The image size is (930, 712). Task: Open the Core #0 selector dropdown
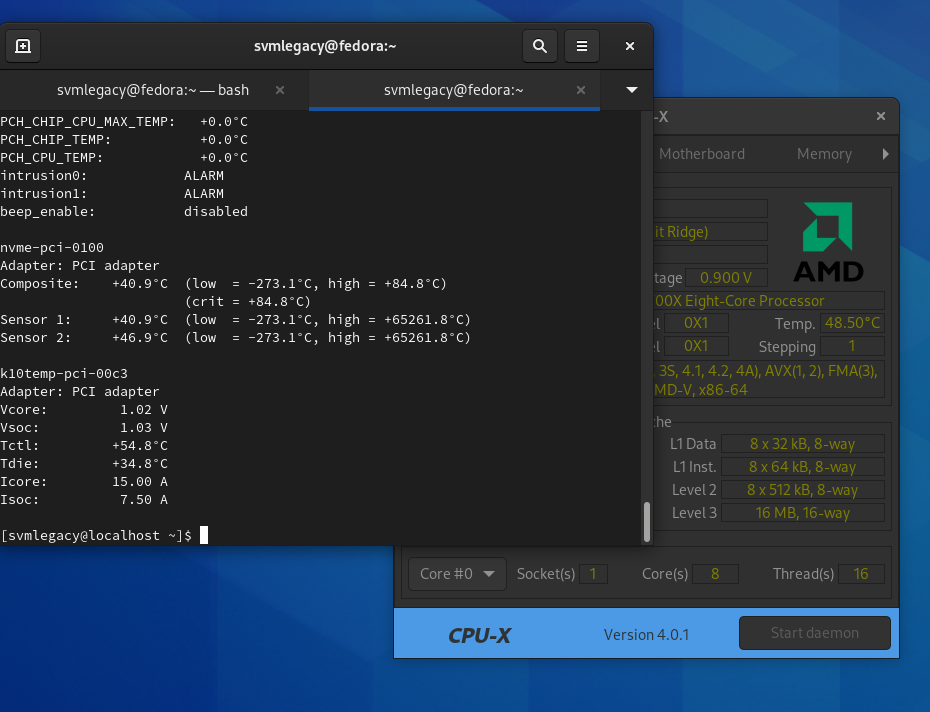click(x=457, y=573)
